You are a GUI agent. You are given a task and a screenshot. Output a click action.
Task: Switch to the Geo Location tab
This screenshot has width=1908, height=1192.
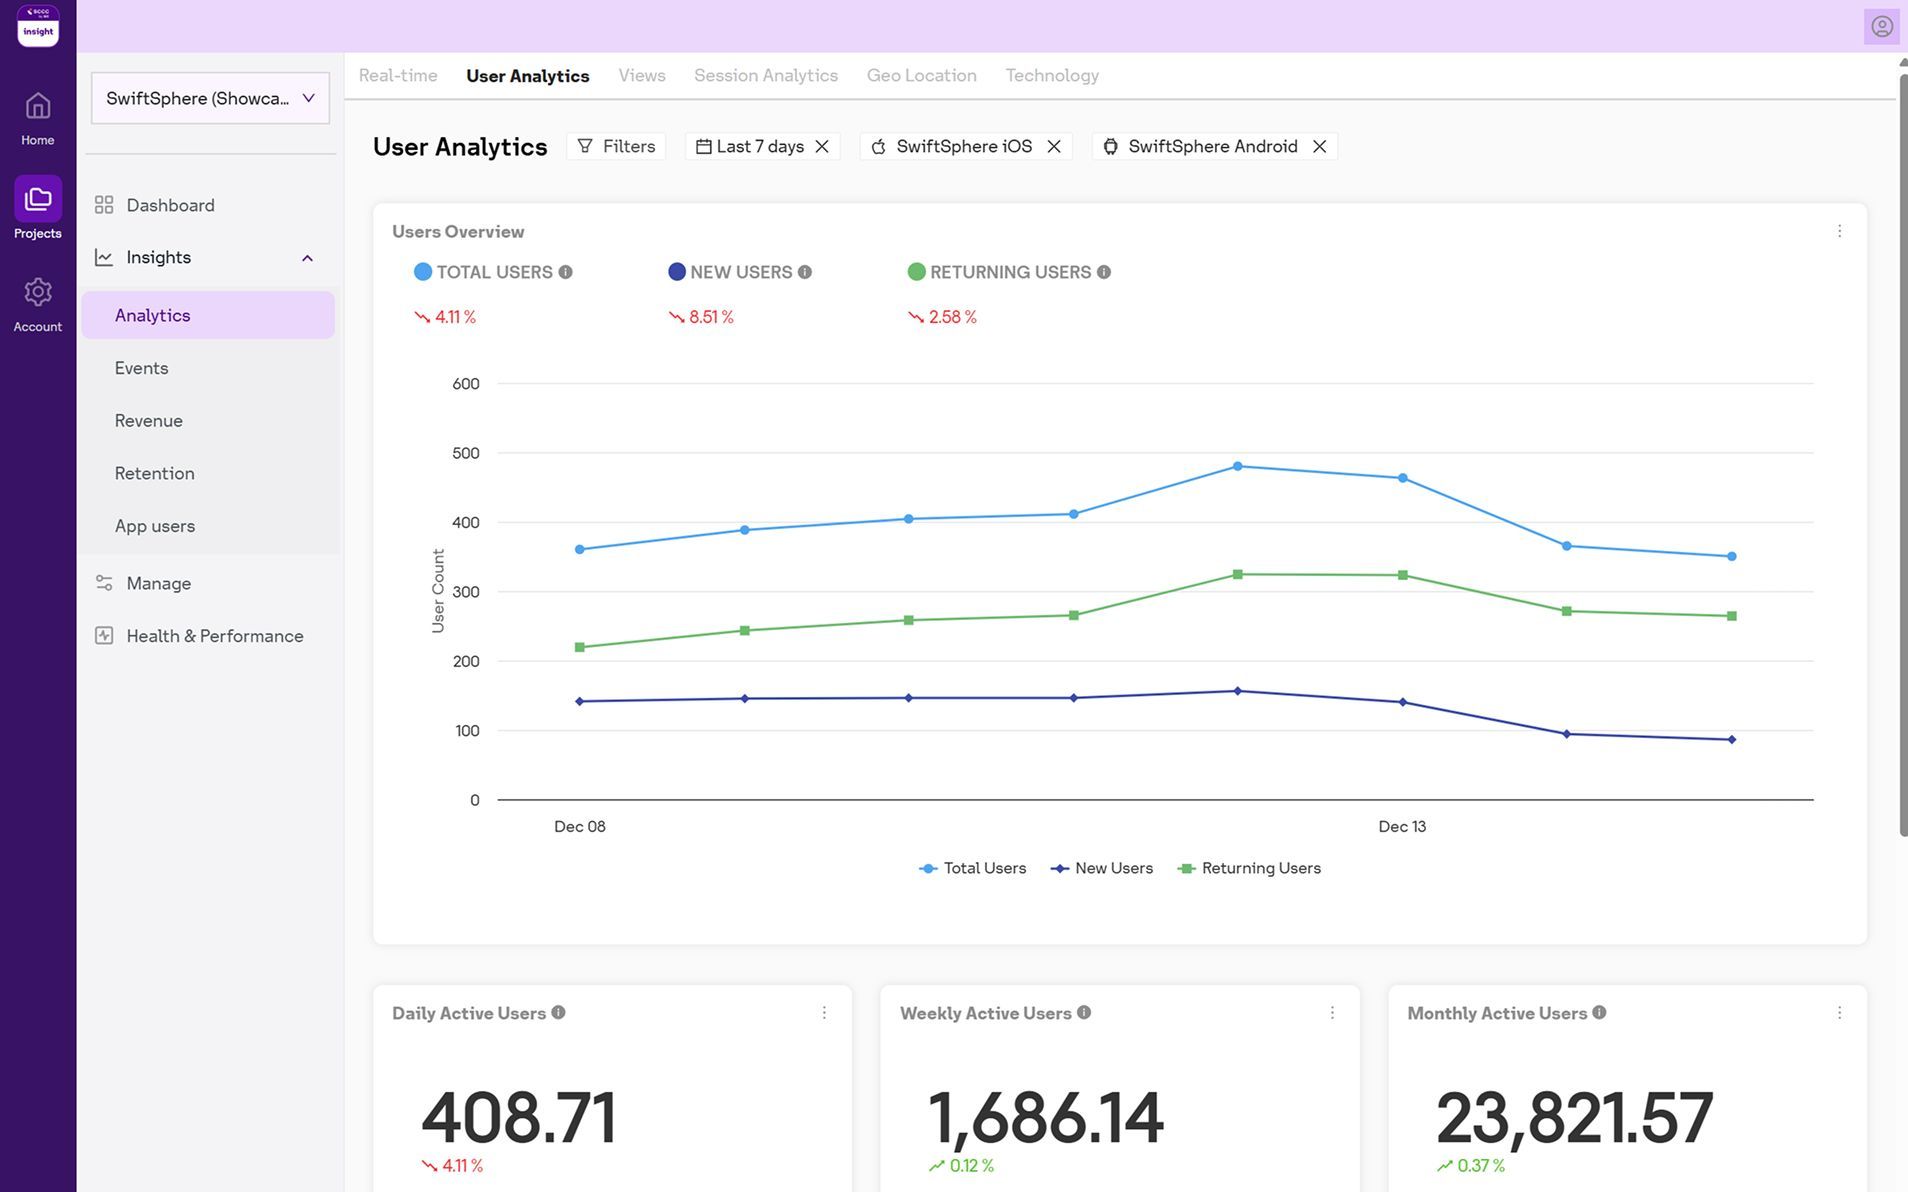tap(921, 76)
